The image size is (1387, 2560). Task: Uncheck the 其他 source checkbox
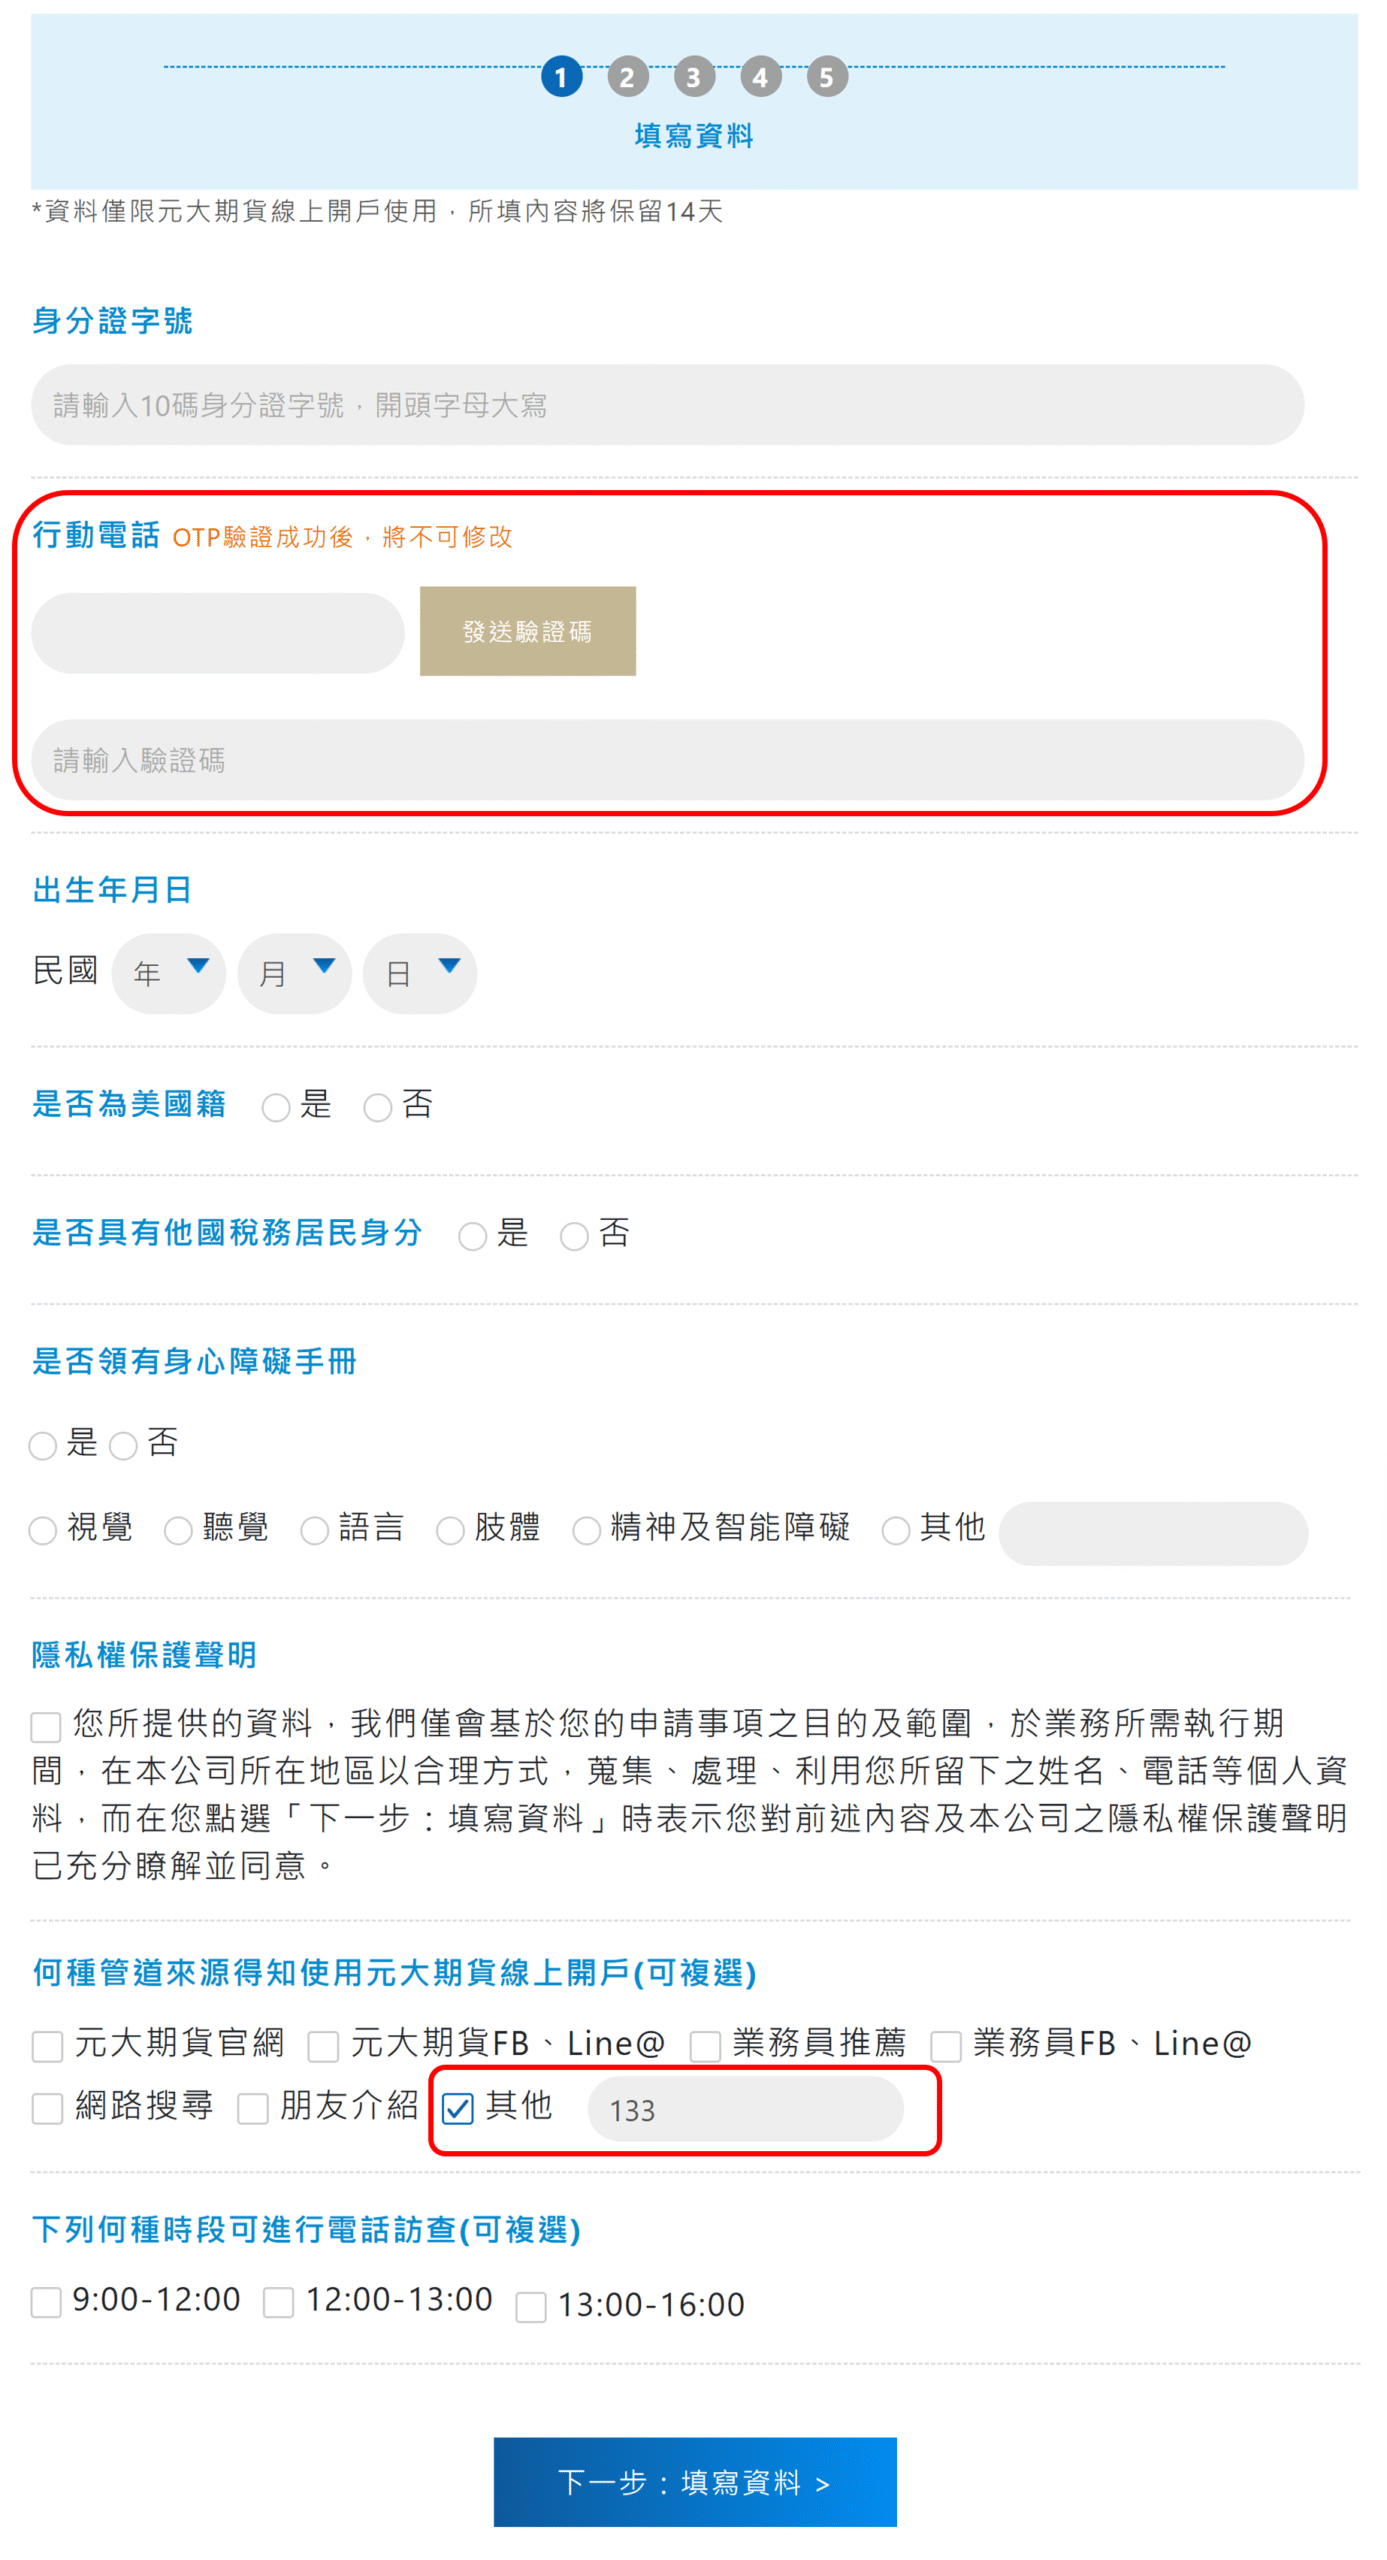[458, 2107]
